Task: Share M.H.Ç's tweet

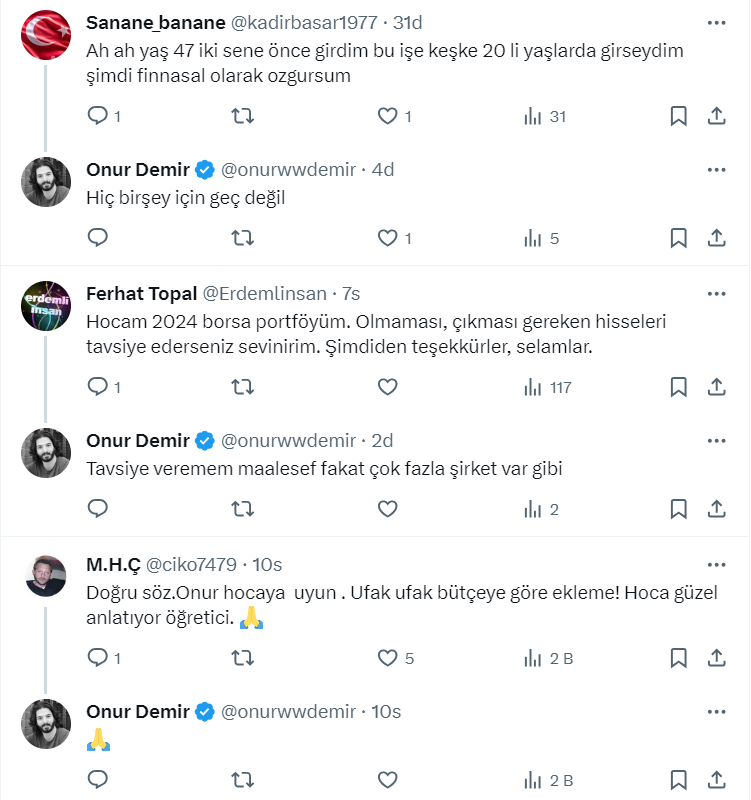Action: [716, 658]
